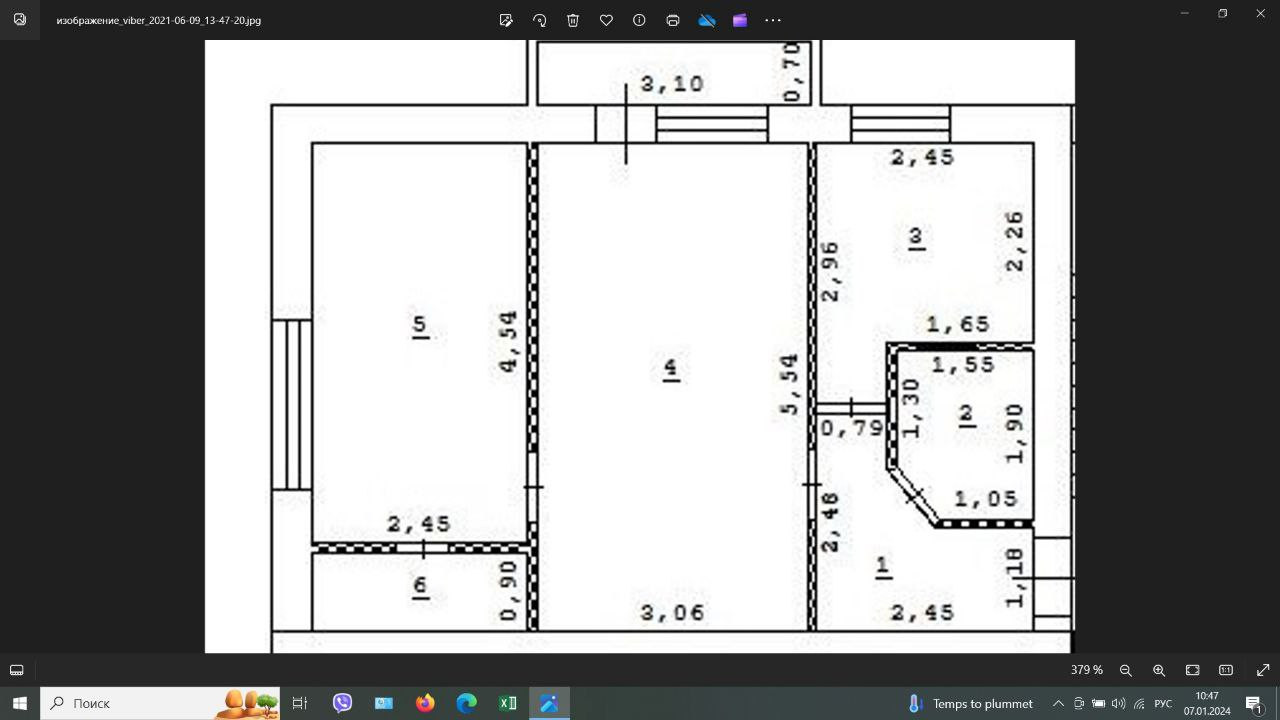Screen dimensions: 1280x720
Task: Fit image to window
Action: pyautogui.click(x=1193, y=670)
